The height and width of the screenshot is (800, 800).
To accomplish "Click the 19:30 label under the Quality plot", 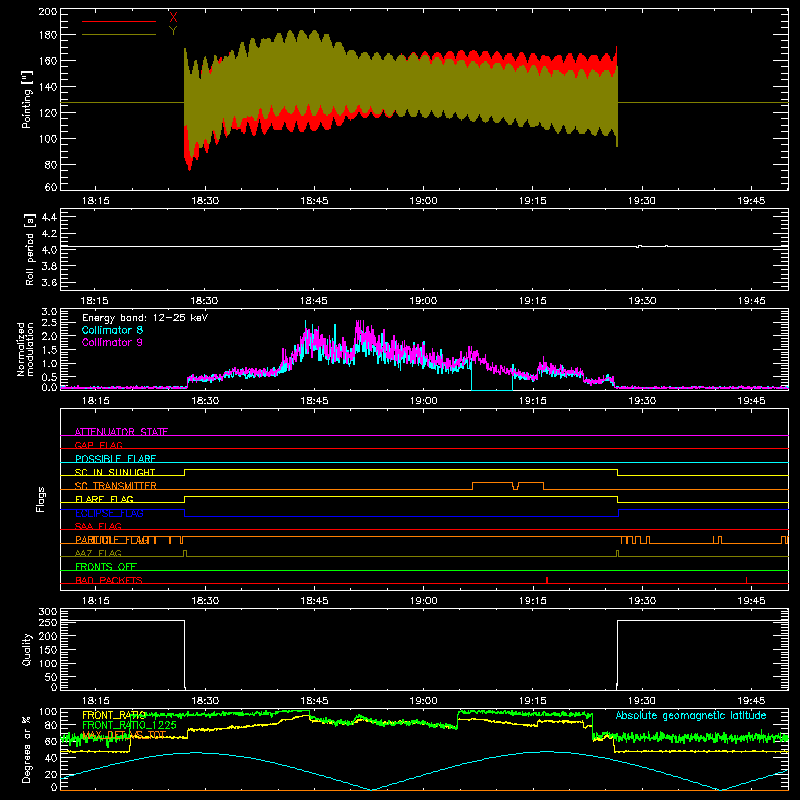I will (x=642, y=701).
